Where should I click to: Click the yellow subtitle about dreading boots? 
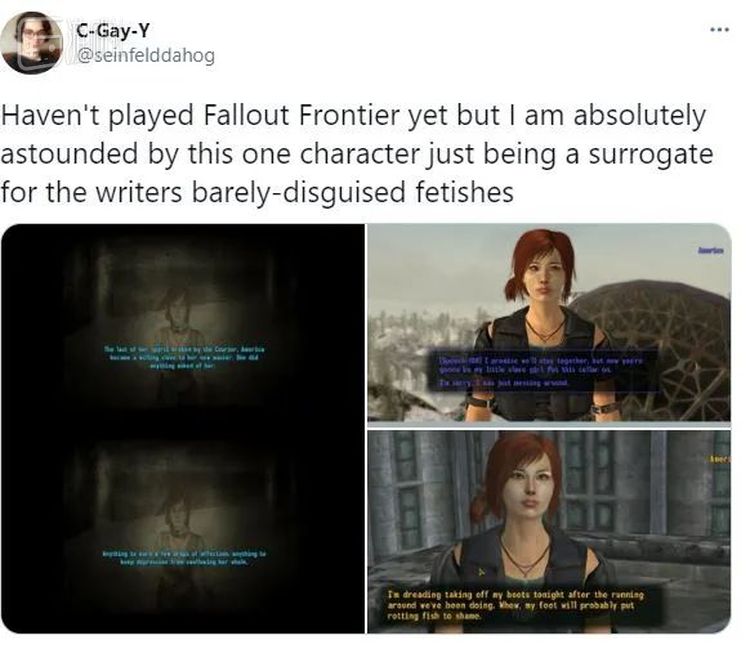(516, 605)
